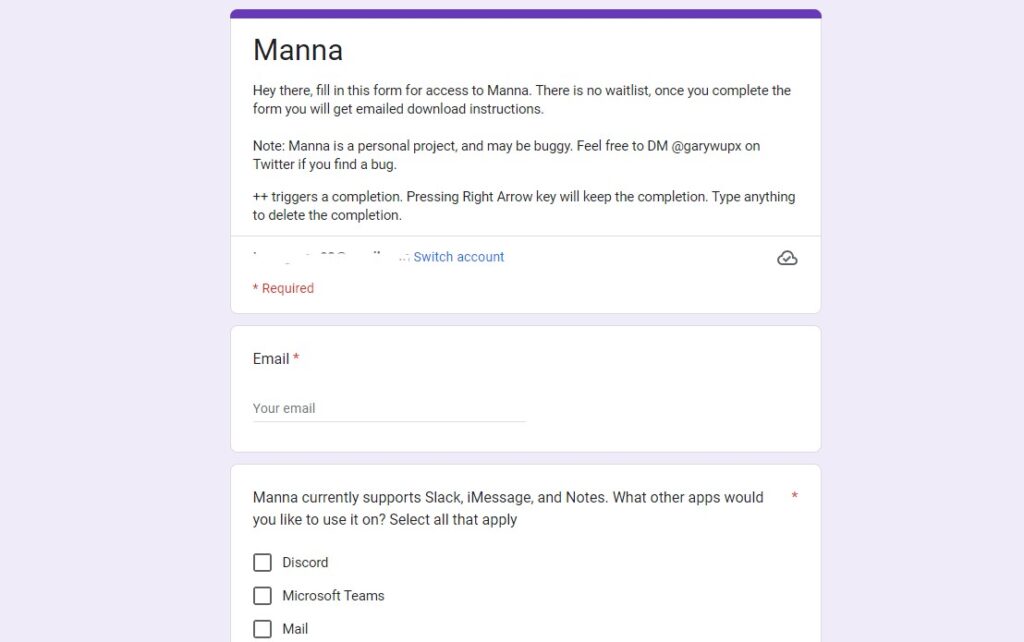Click the red Required notice text

click(x=283, y=288)
